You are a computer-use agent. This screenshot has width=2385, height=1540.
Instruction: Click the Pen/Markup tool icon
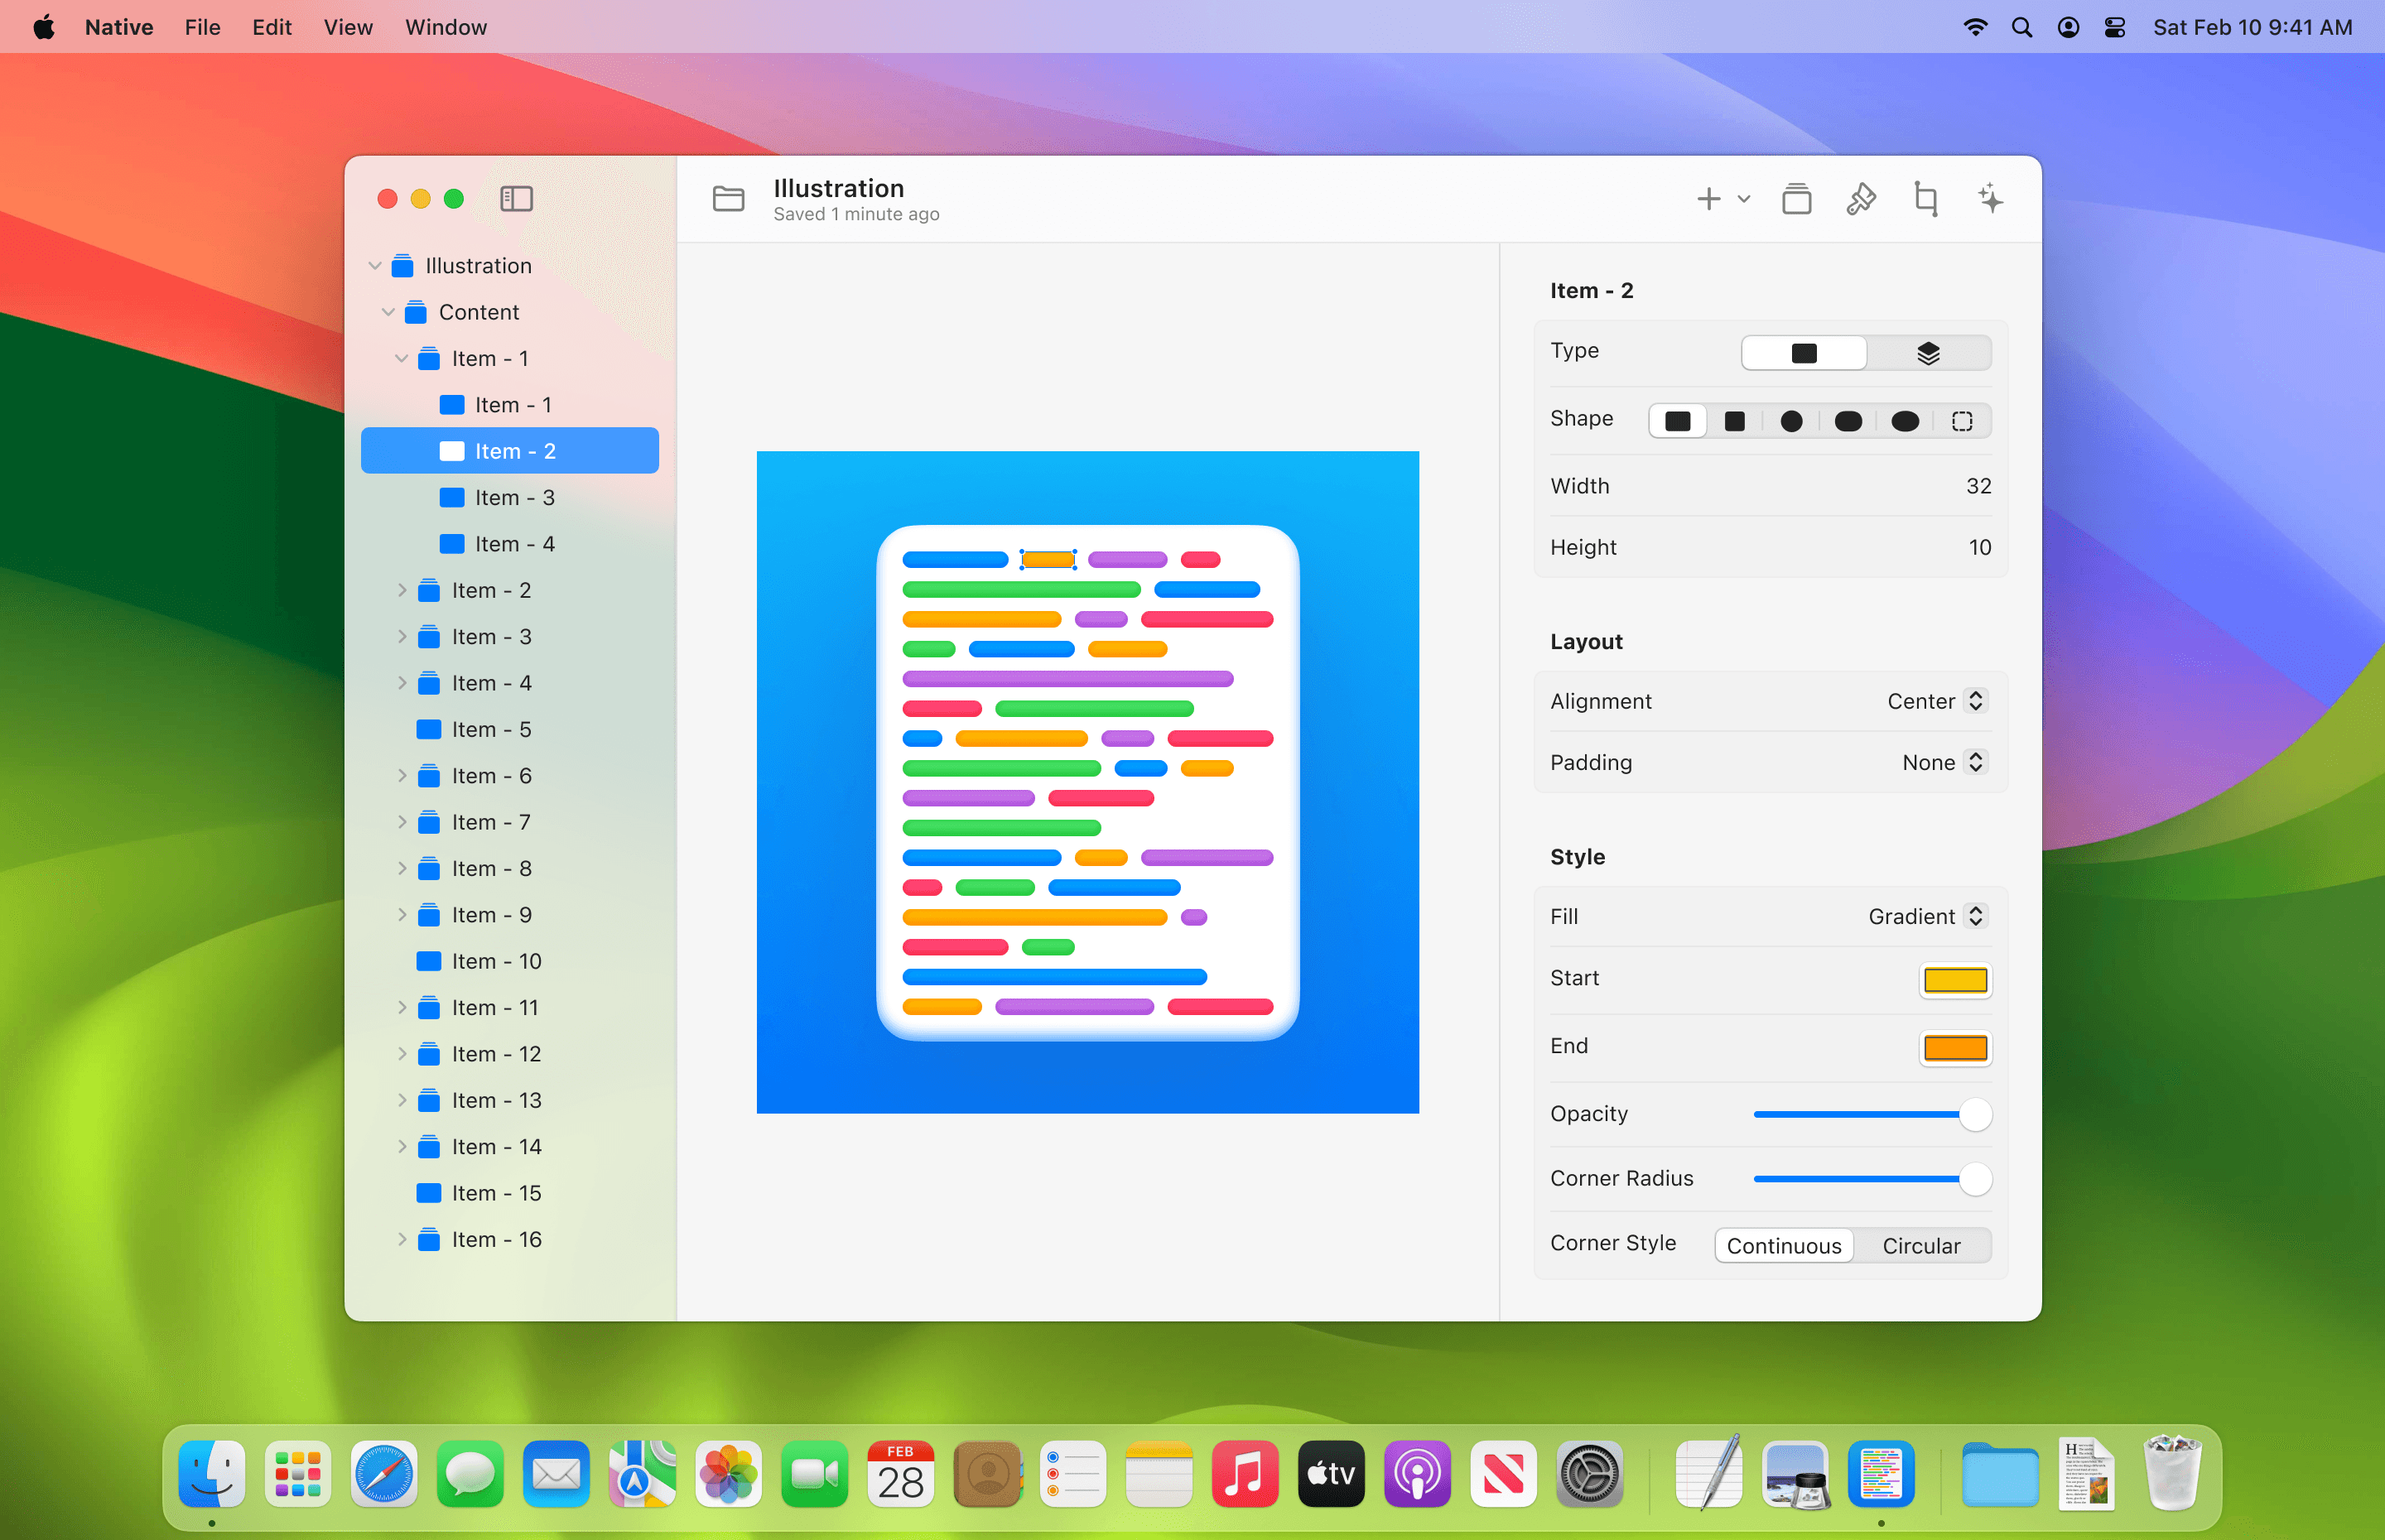(x=1860, y=198)
